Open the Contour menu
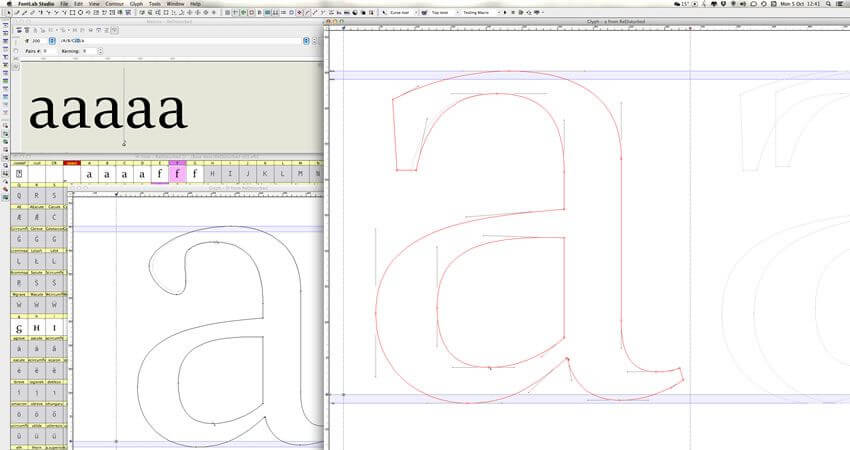This screenshot has width=850, height=450. click(113, 4)
